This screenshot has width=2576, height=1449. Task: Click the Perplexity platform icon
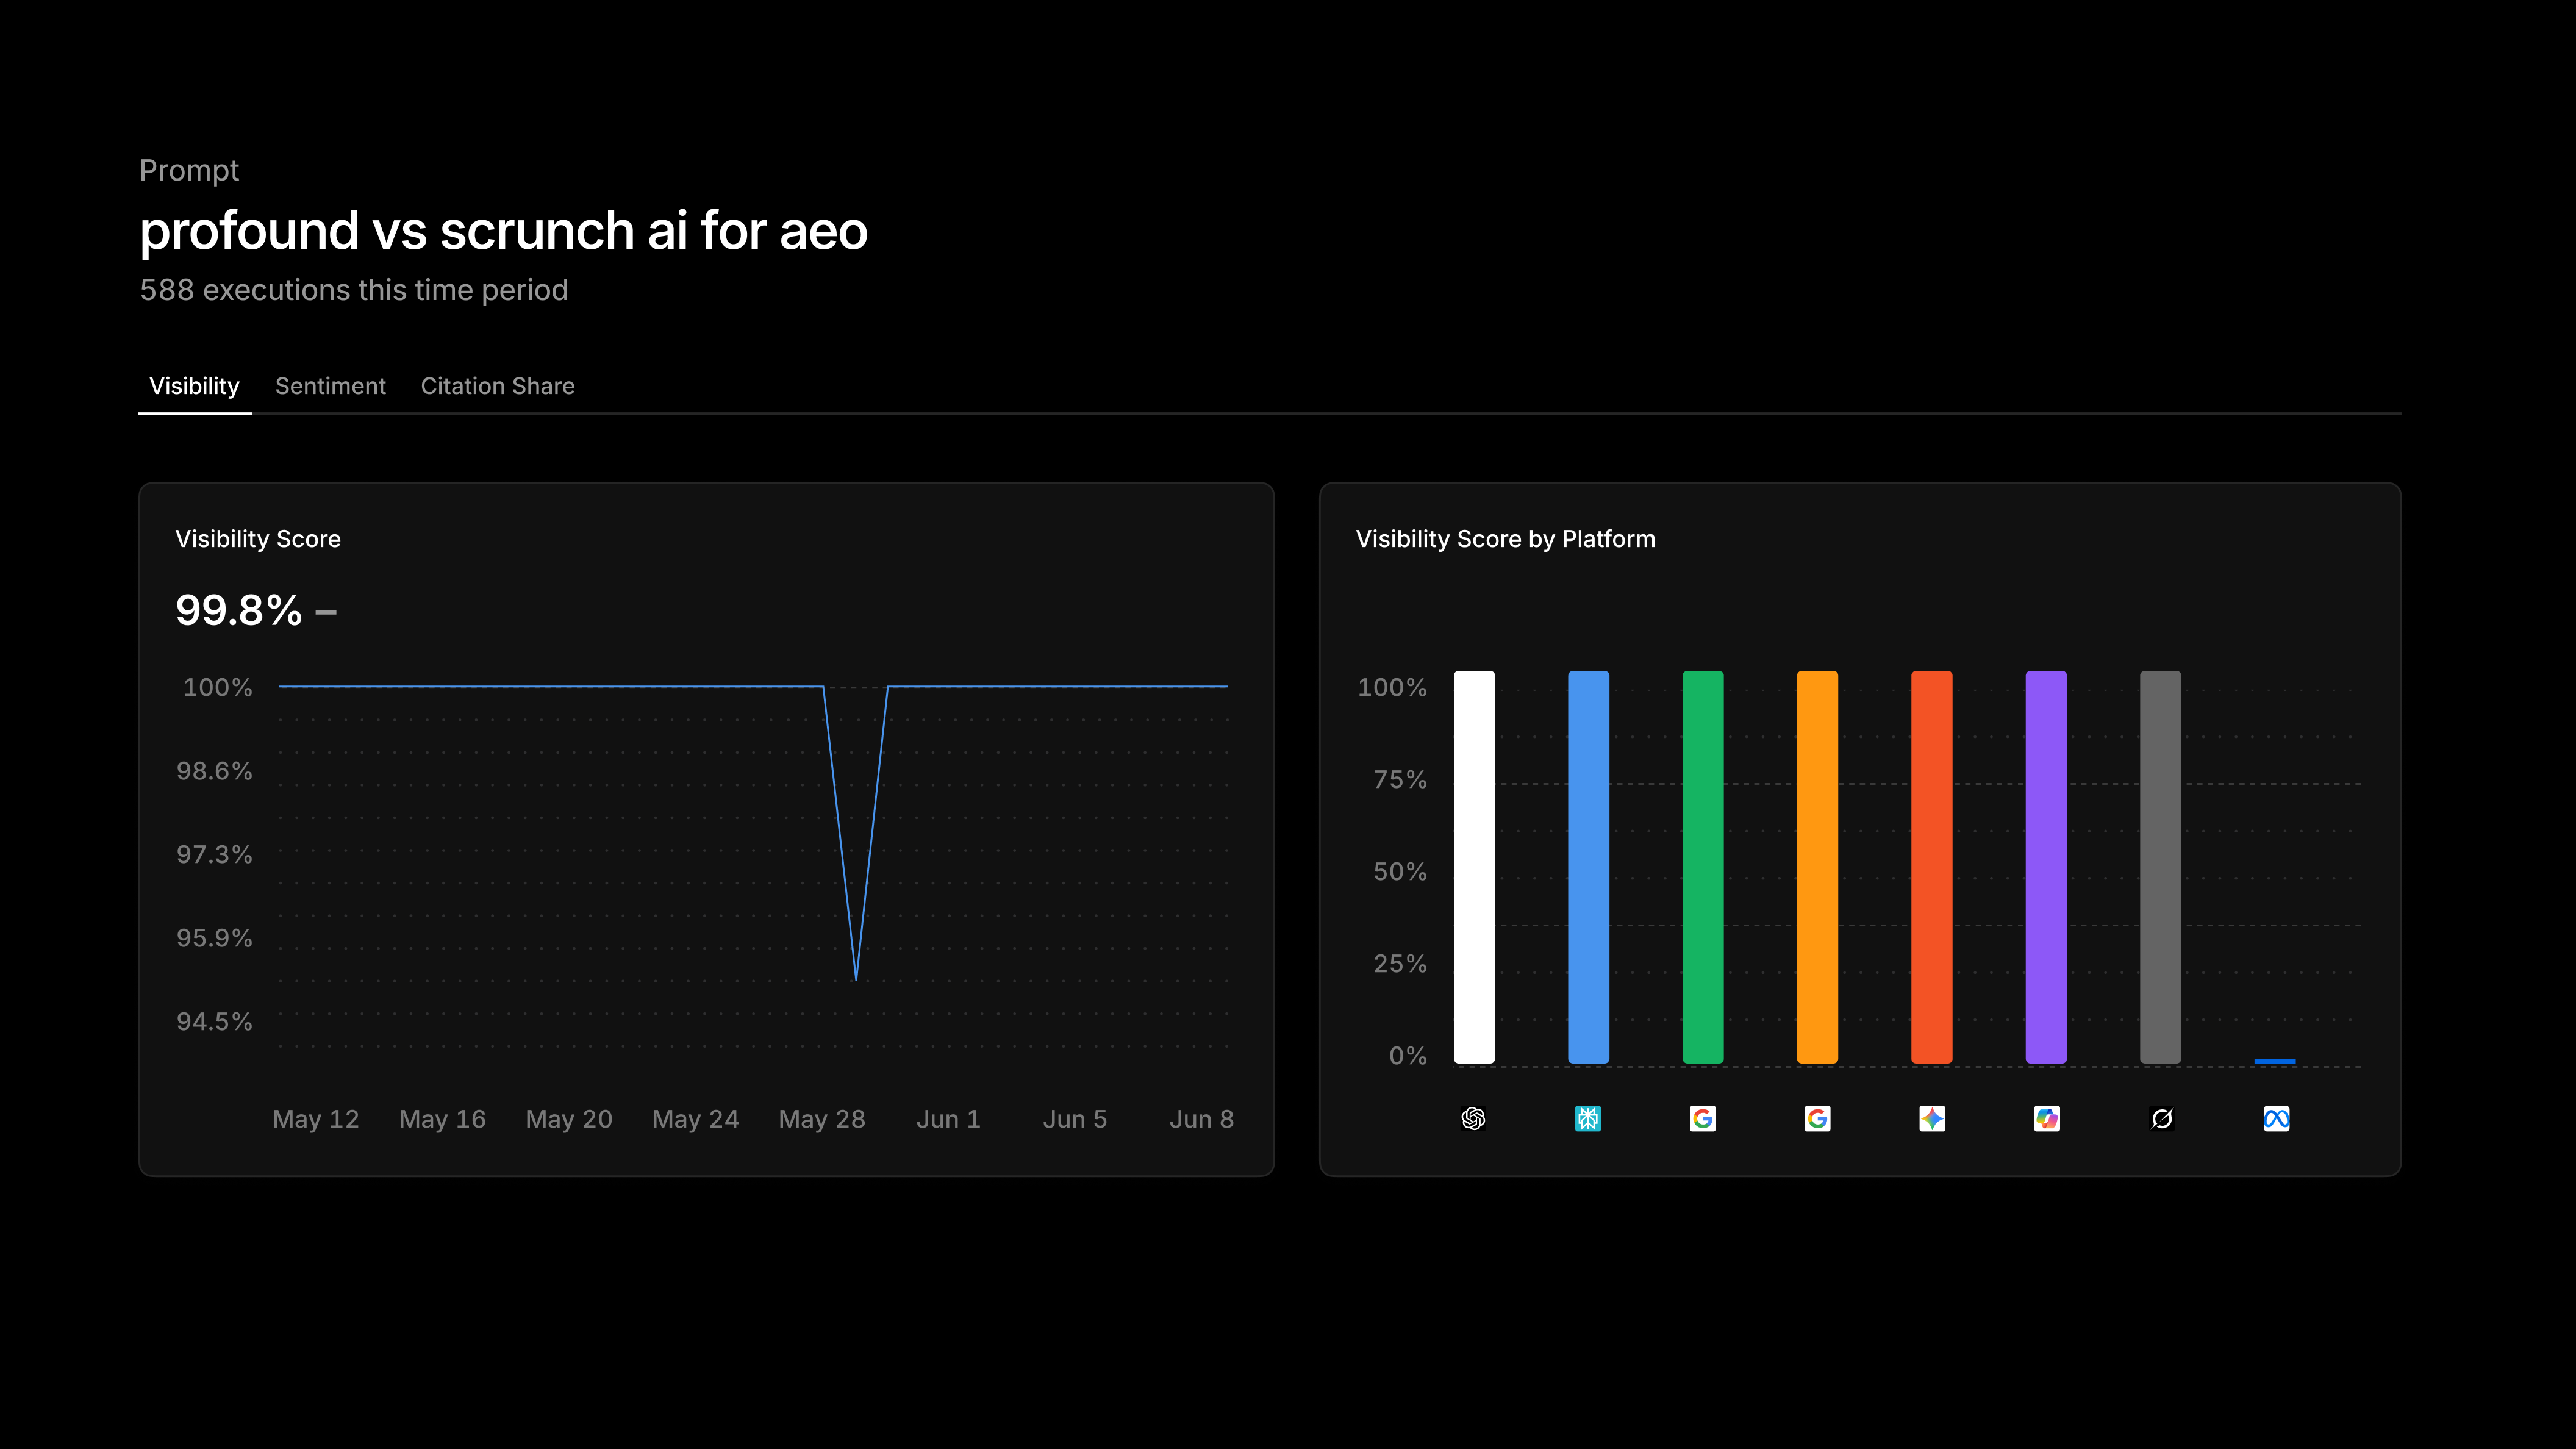[1588, 1118]
